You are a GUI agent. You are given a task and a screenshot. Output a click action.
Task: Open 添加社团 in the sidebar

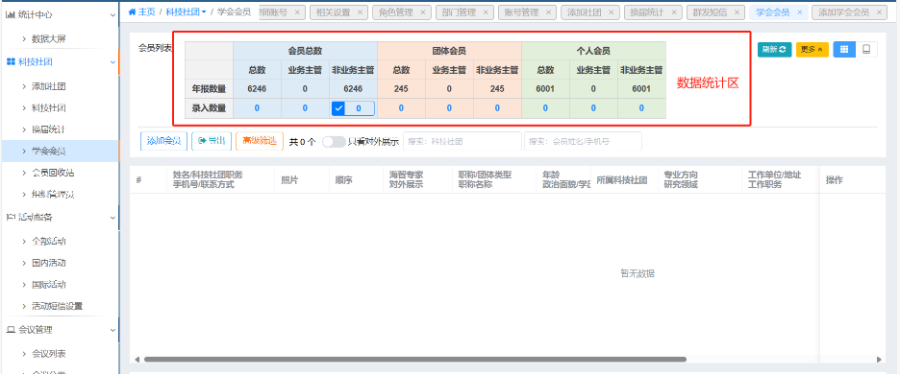click(49, 87)
